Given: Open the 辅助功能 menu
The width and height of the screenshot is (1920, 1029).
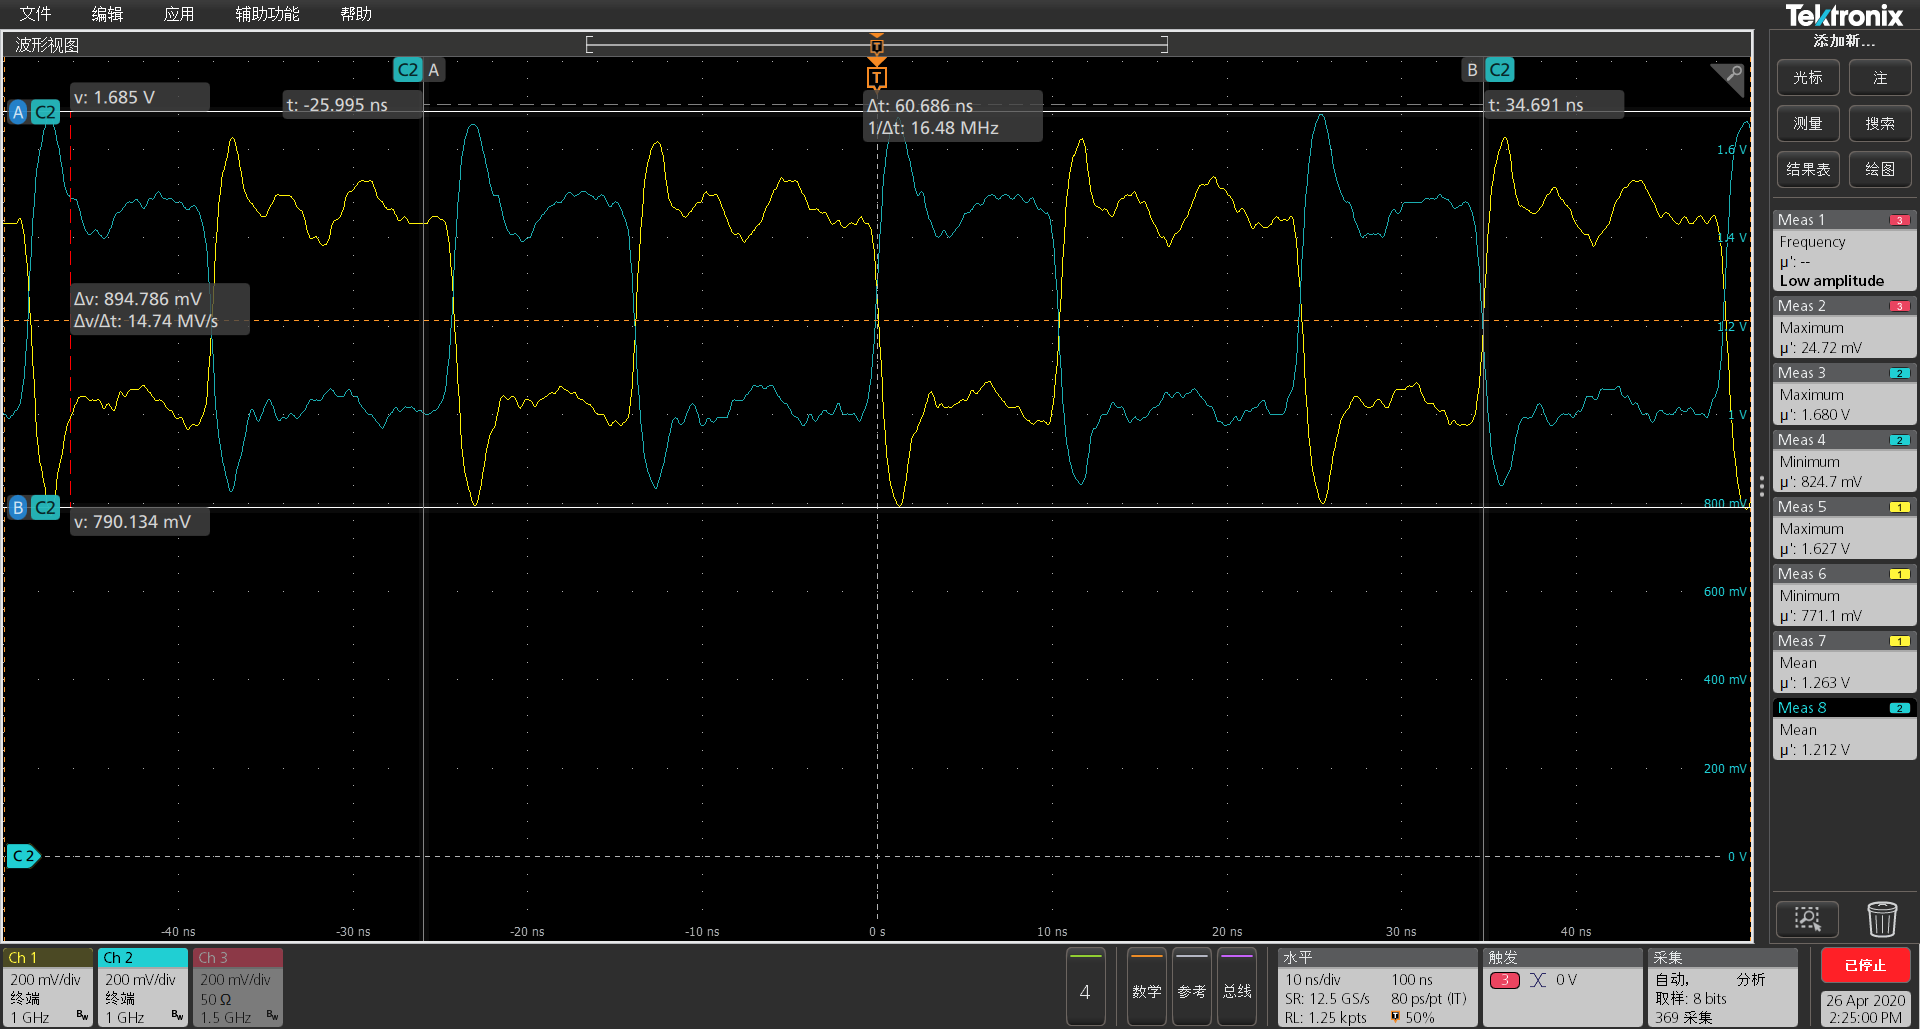Looking at the screenshot, I should (x=267, y=14).
